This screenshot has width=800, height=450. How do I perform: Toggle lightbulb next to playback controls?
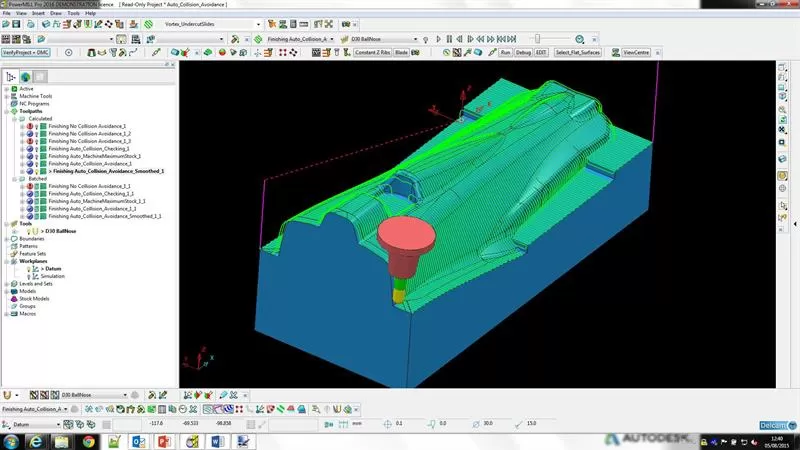point(426,39)
